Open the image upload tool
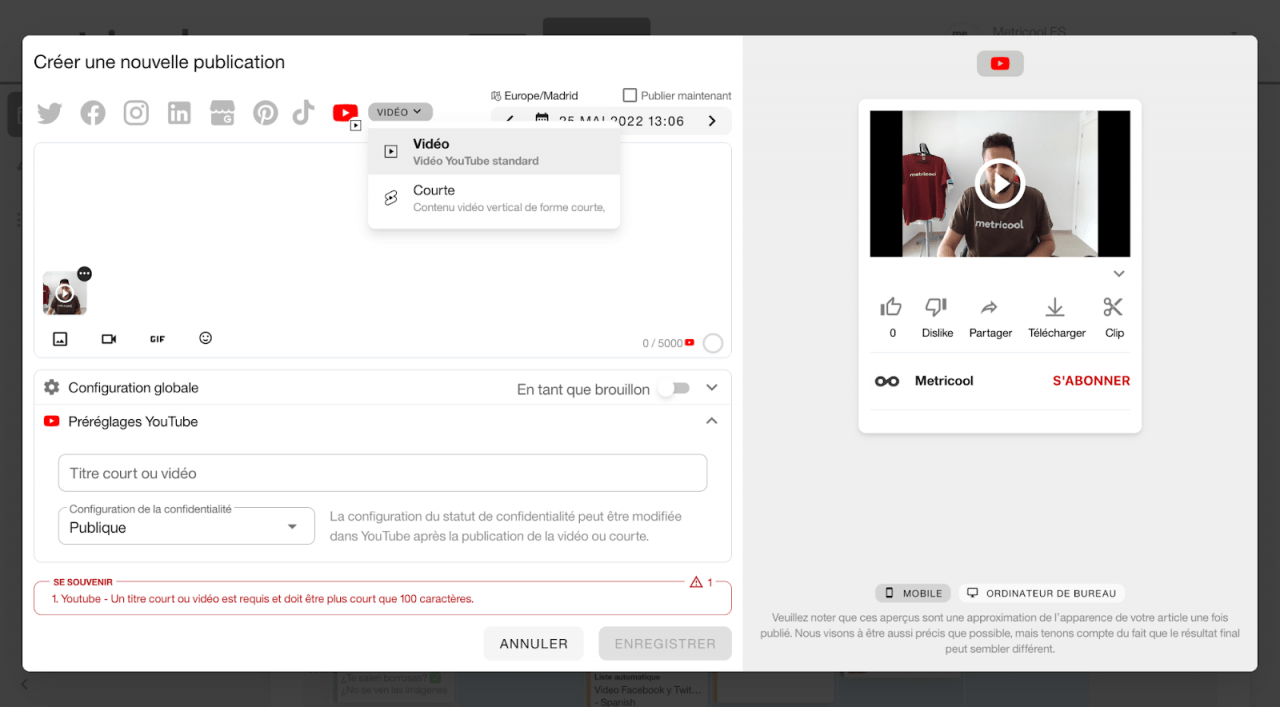 pos(60,338)
